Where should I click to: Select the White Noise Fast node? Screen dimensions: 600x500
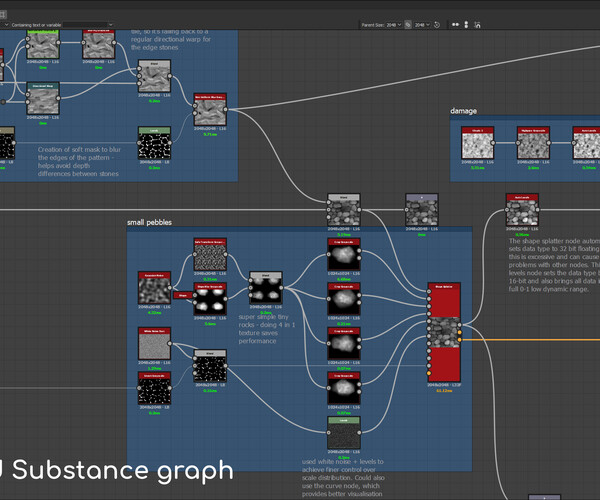point(155,344)
